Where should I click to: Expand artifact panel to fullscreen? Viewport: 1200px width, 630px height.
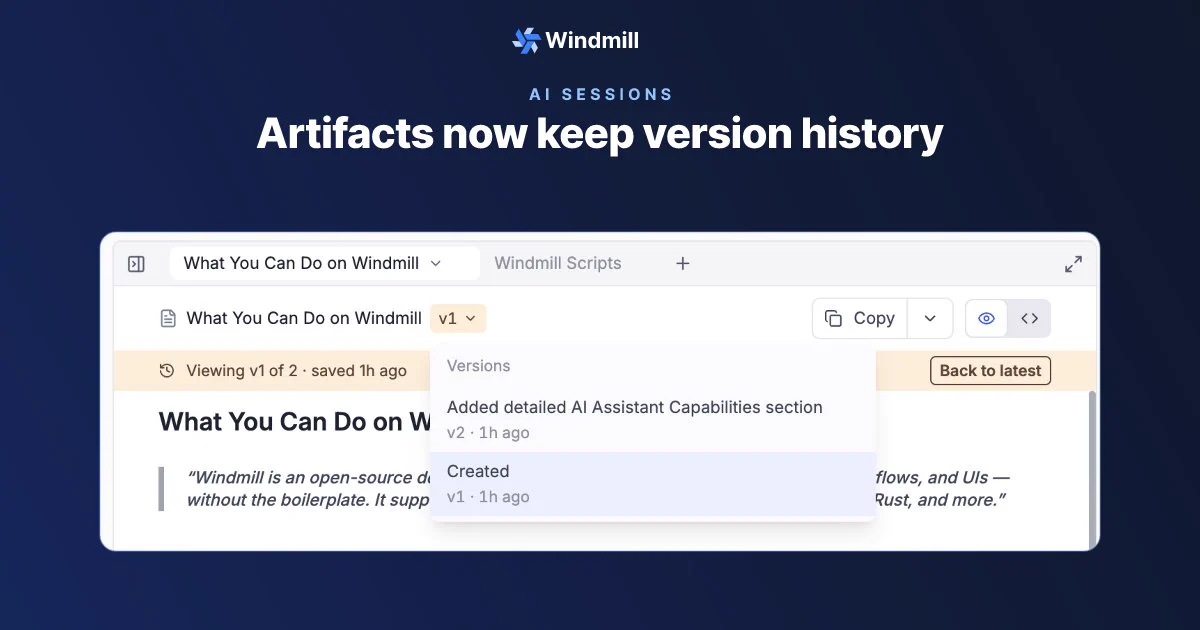(1073, 264)
